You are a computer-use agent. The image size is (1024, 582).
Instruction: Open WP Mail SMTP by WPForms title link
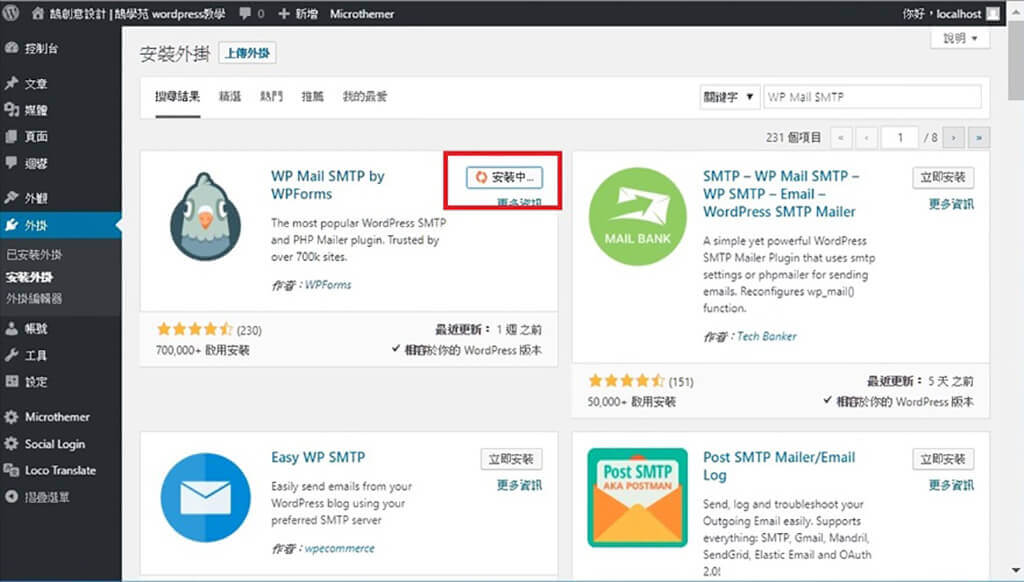point(327,184)
